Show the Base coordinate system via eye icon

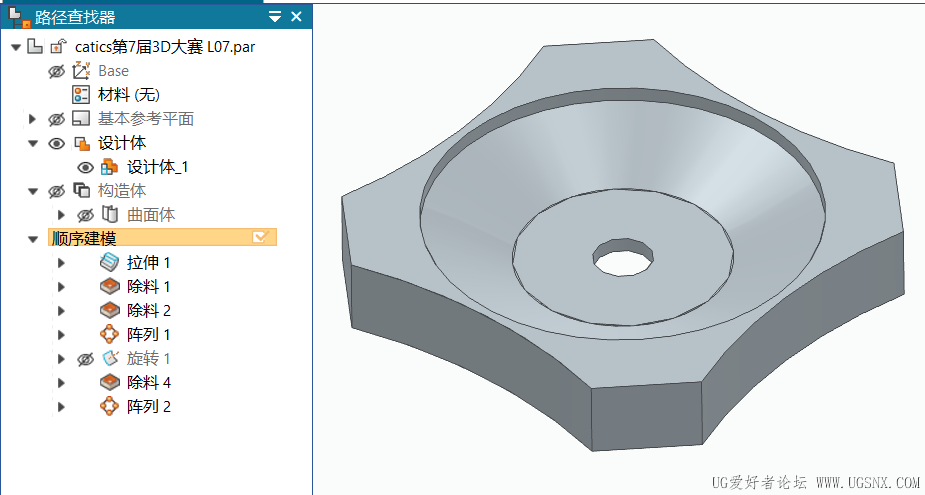(x=56, y=71)
